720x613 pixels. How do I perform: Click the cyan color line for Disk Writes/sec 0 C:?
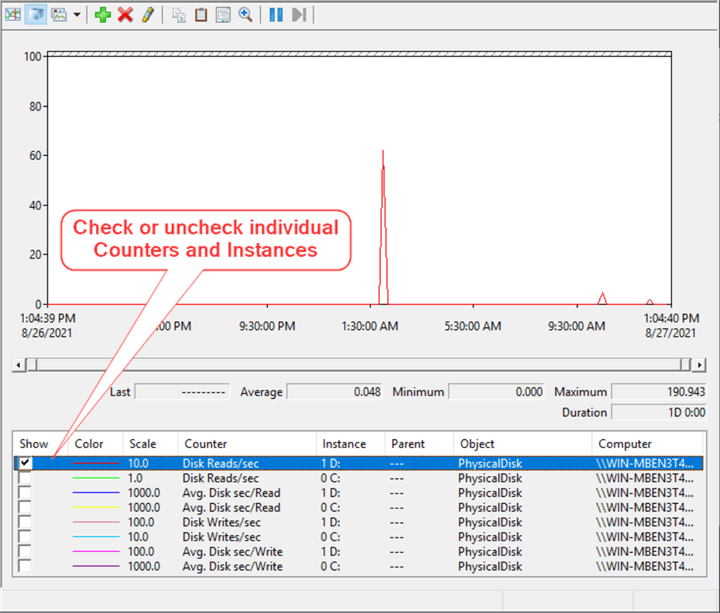[96, 537]
